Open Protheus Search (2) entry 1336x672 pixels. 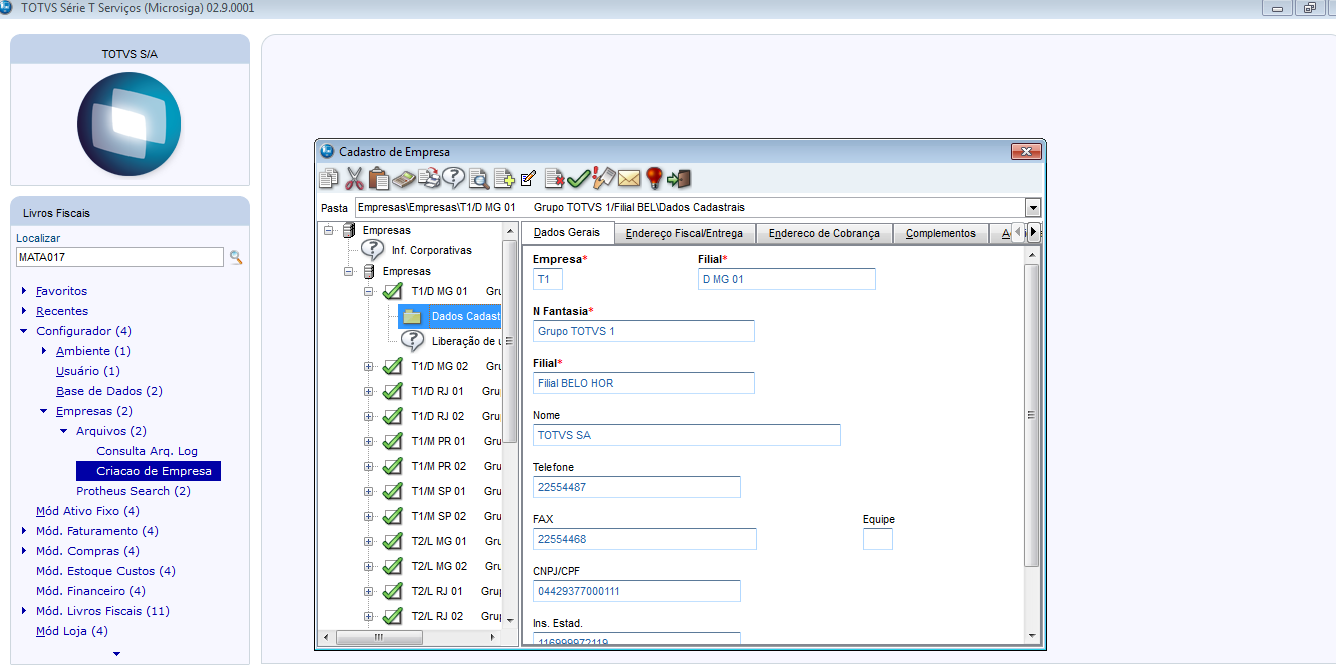click(x=133, y=491)
